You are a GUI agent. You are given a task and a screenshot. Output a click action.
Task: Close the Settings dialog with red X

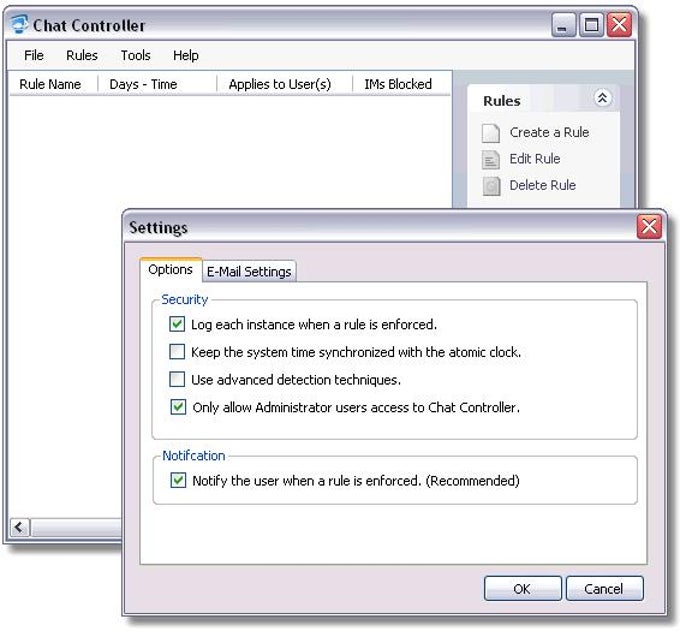[x=649, y=226]
